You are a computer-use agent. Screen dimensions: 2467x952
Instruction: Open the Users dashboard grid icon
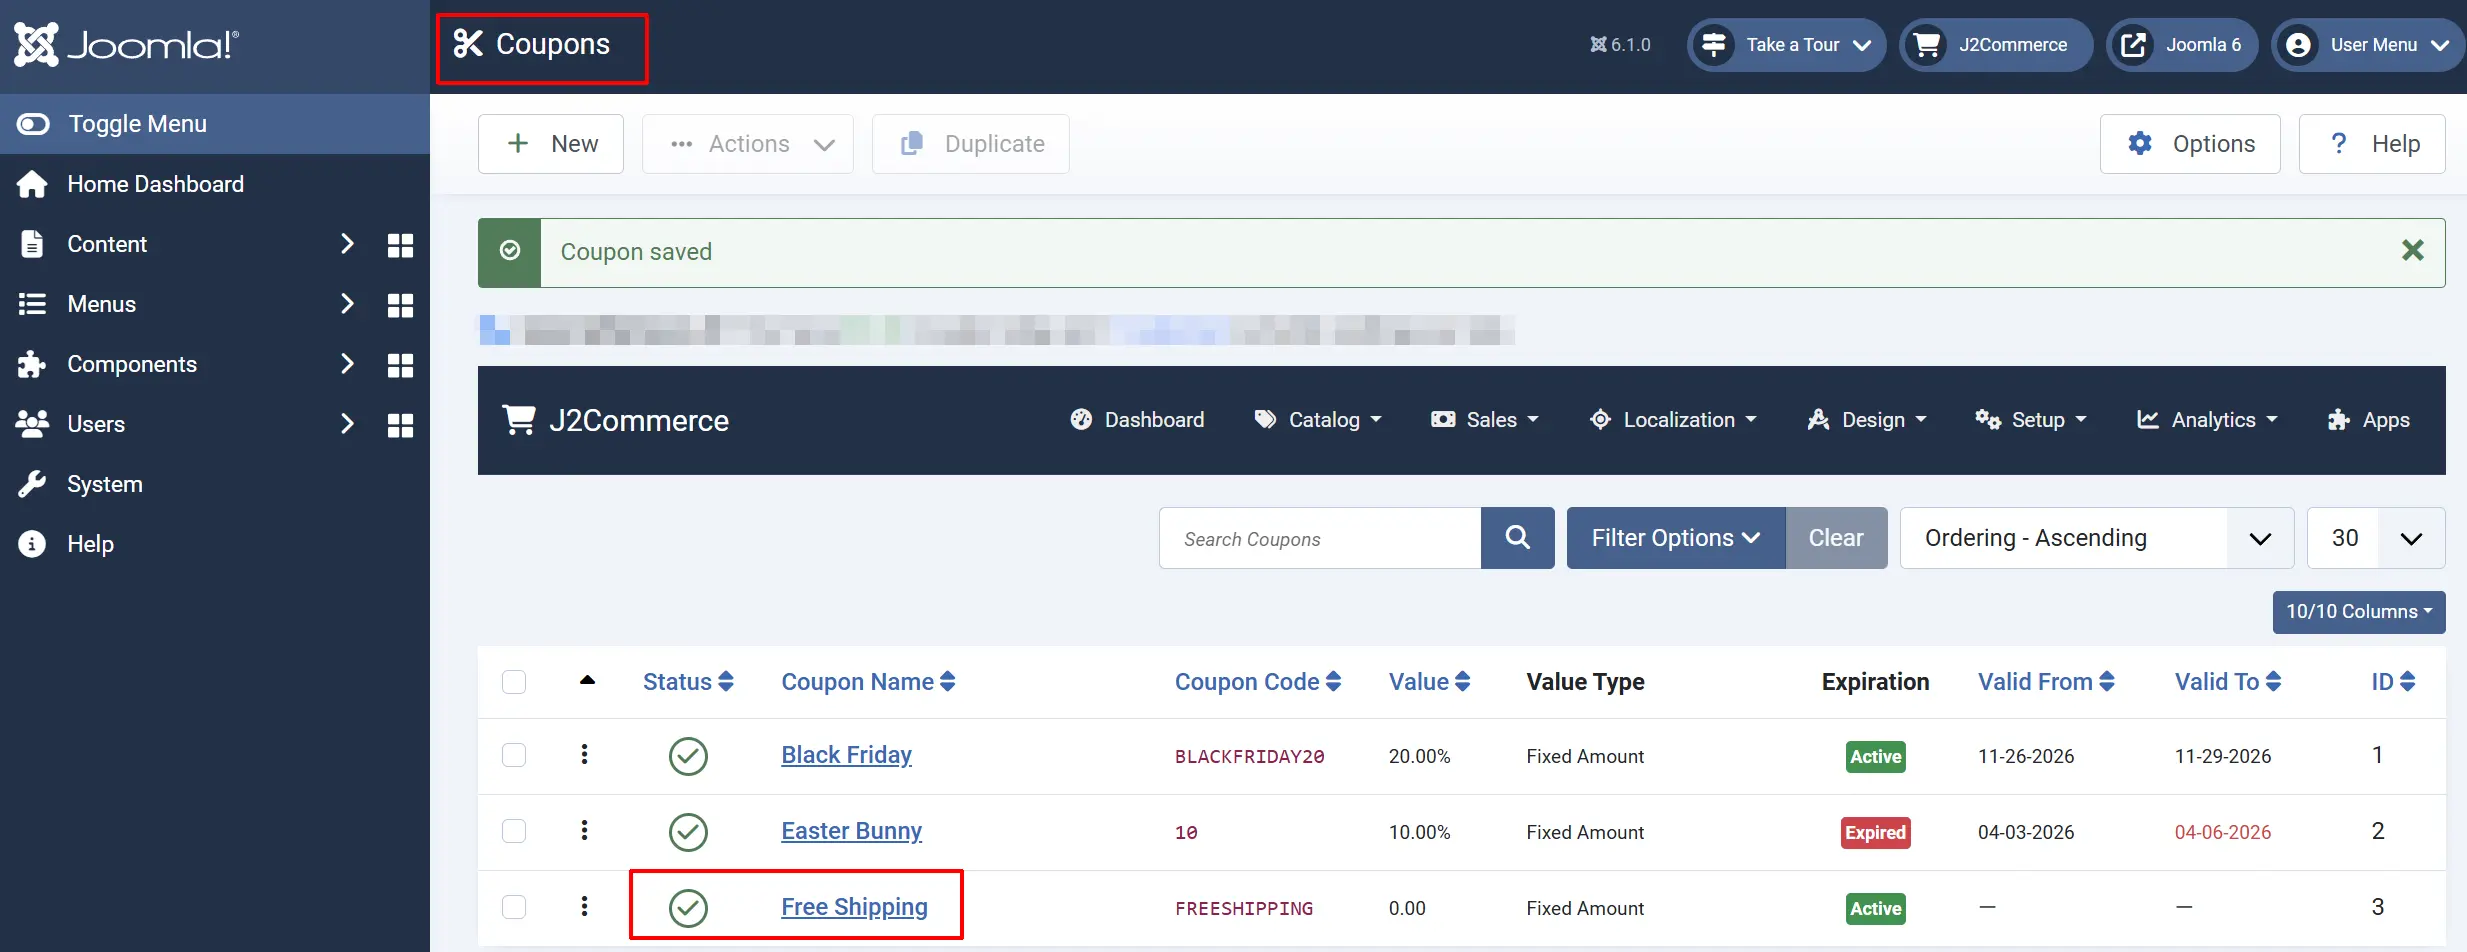tap(400, 425)
